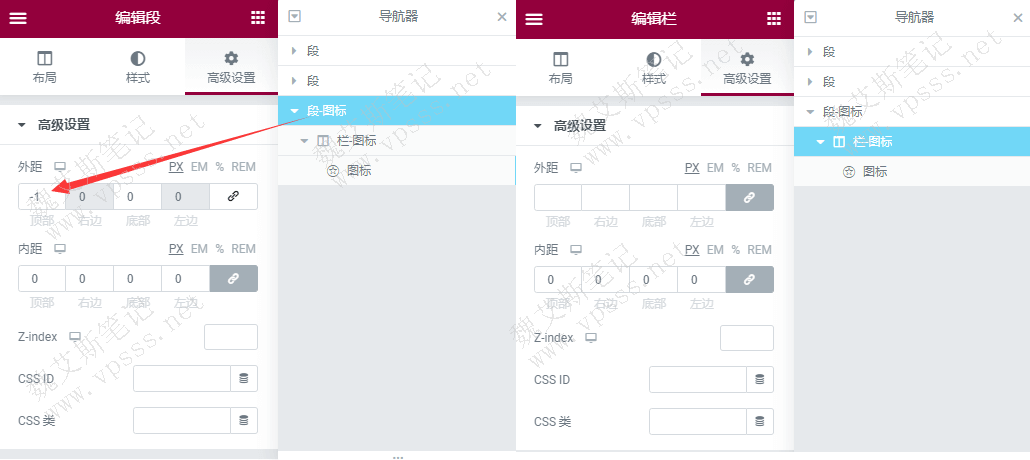This screenshot has height=460, width=1030.
Task: Collapse 栏-图标 arrow in left 导航器
Action: tap(303, 141)
